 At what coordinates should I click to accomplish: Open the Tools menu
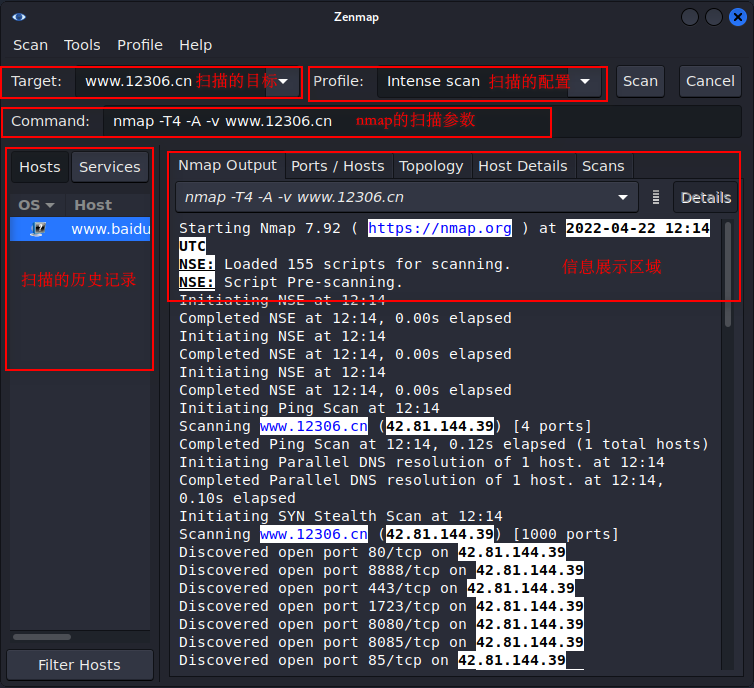pyautogui.click(x=82, y=45)
